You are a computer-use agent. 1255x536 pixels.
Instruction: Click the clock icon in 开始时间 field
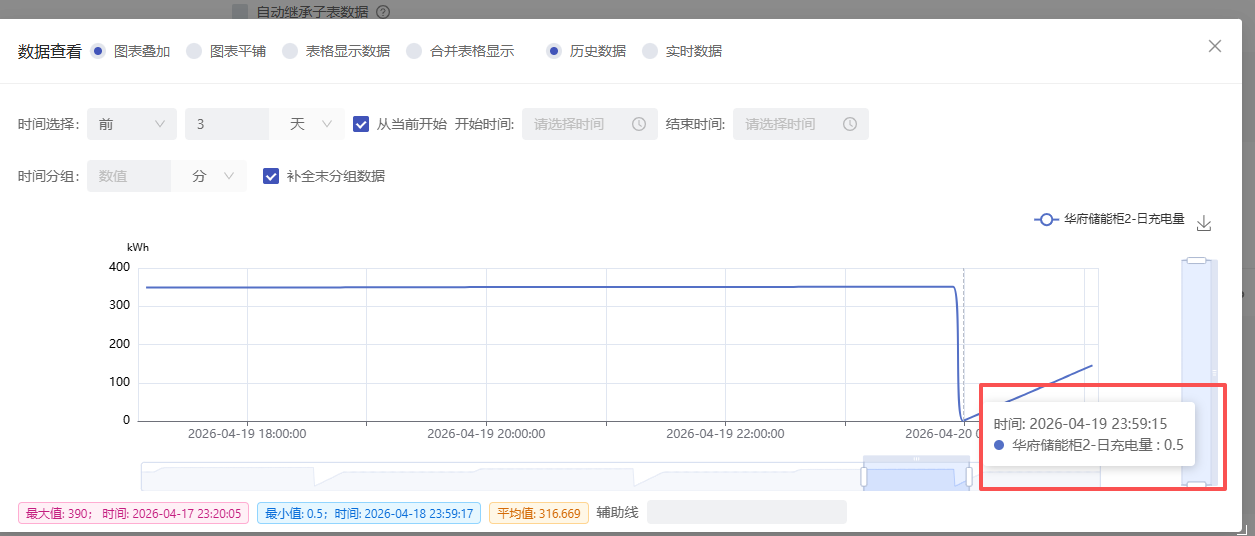(639, 124)
